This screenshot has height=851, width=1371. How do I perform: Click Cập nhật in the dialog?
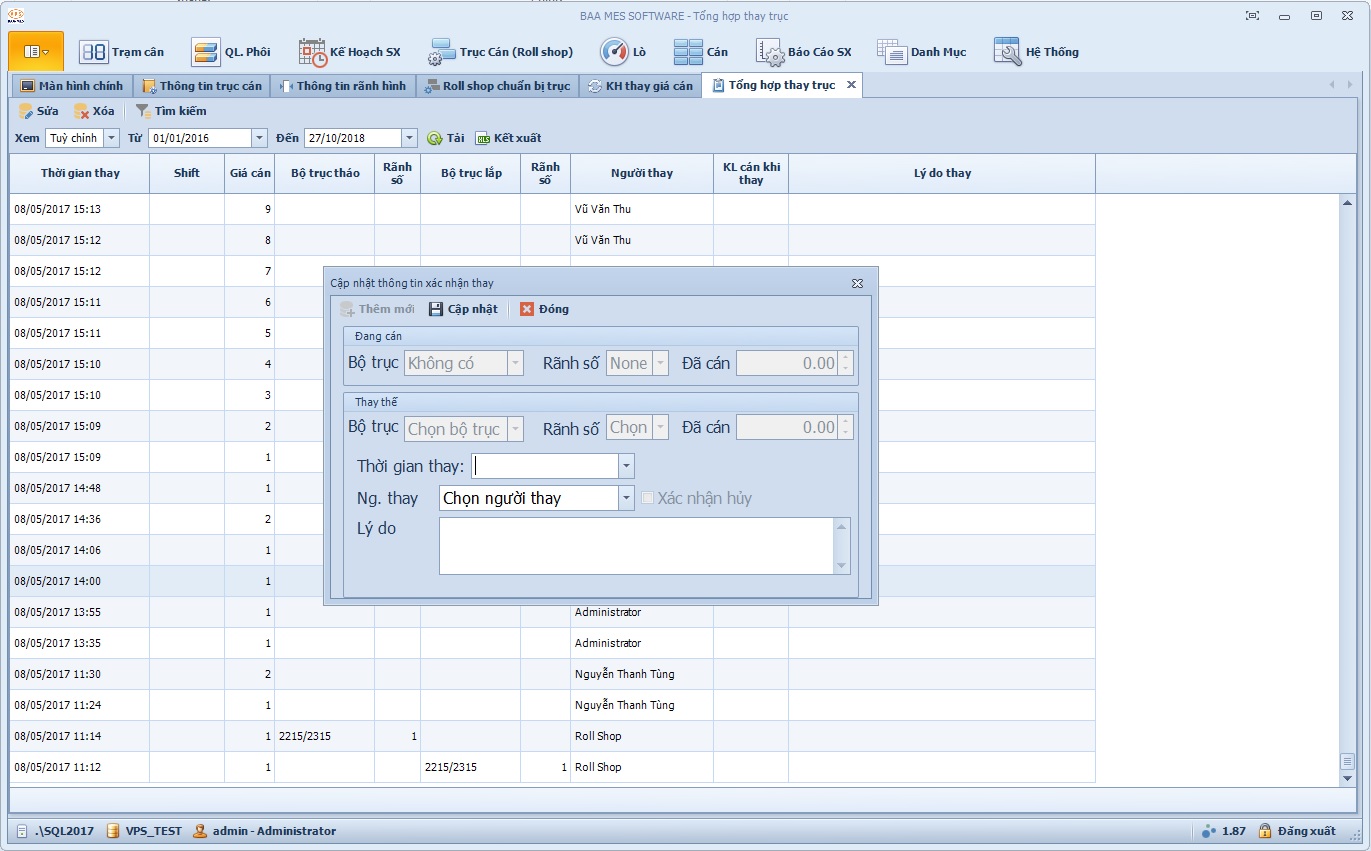coord(463,309)
